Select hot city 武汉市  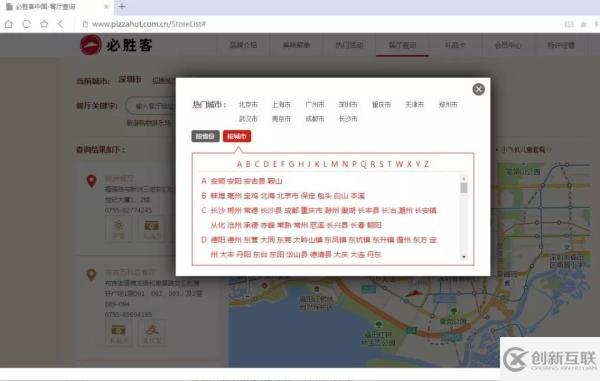tap(248, 119)
